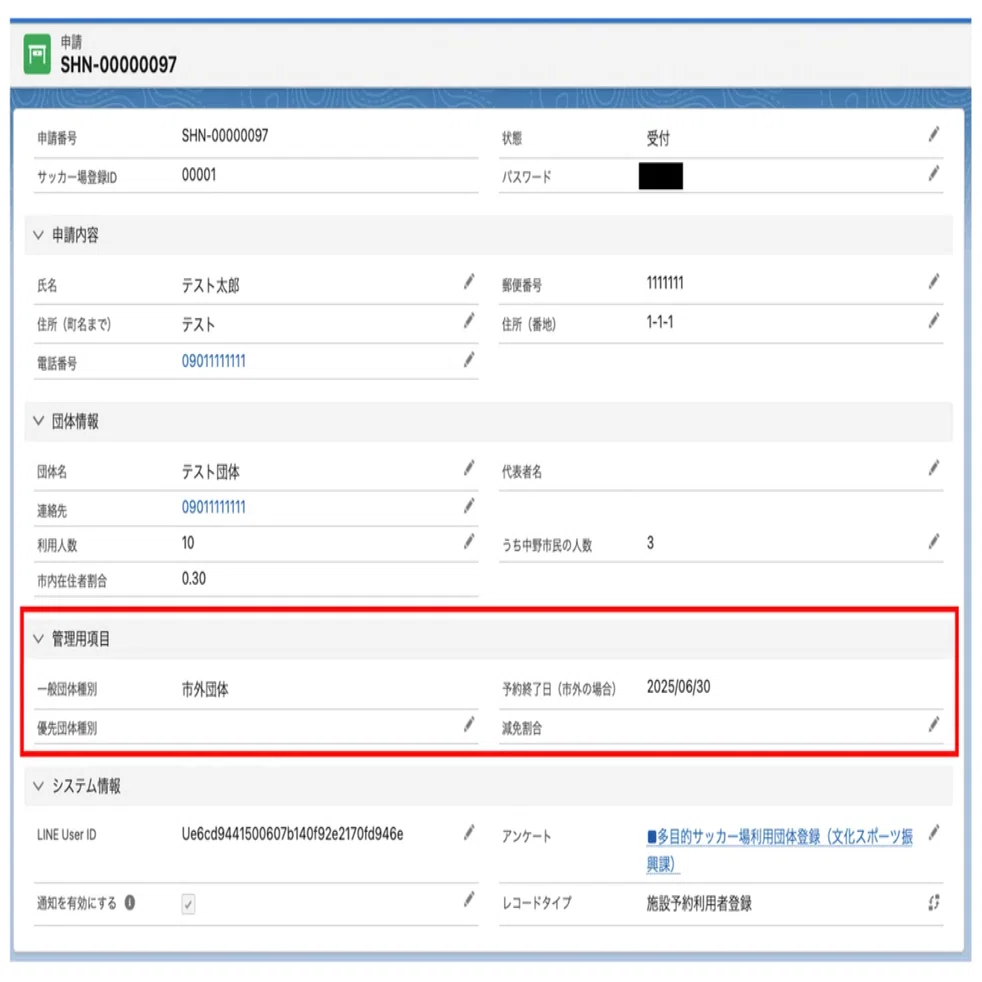The image size is (982, 982).
Task: Collapse the 団体情報 section
Action: [x=38, y=421]
